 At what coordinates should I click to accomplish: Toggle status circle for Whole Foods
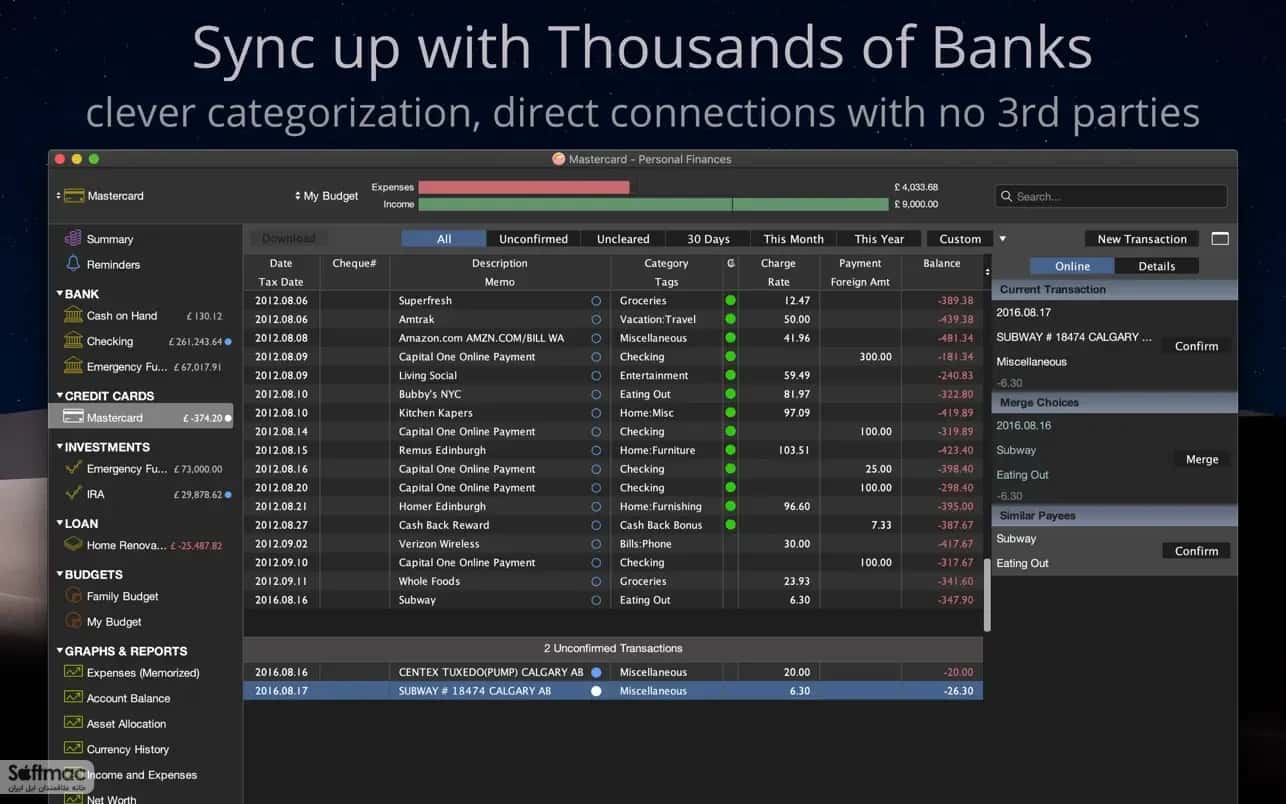point(596,581)
